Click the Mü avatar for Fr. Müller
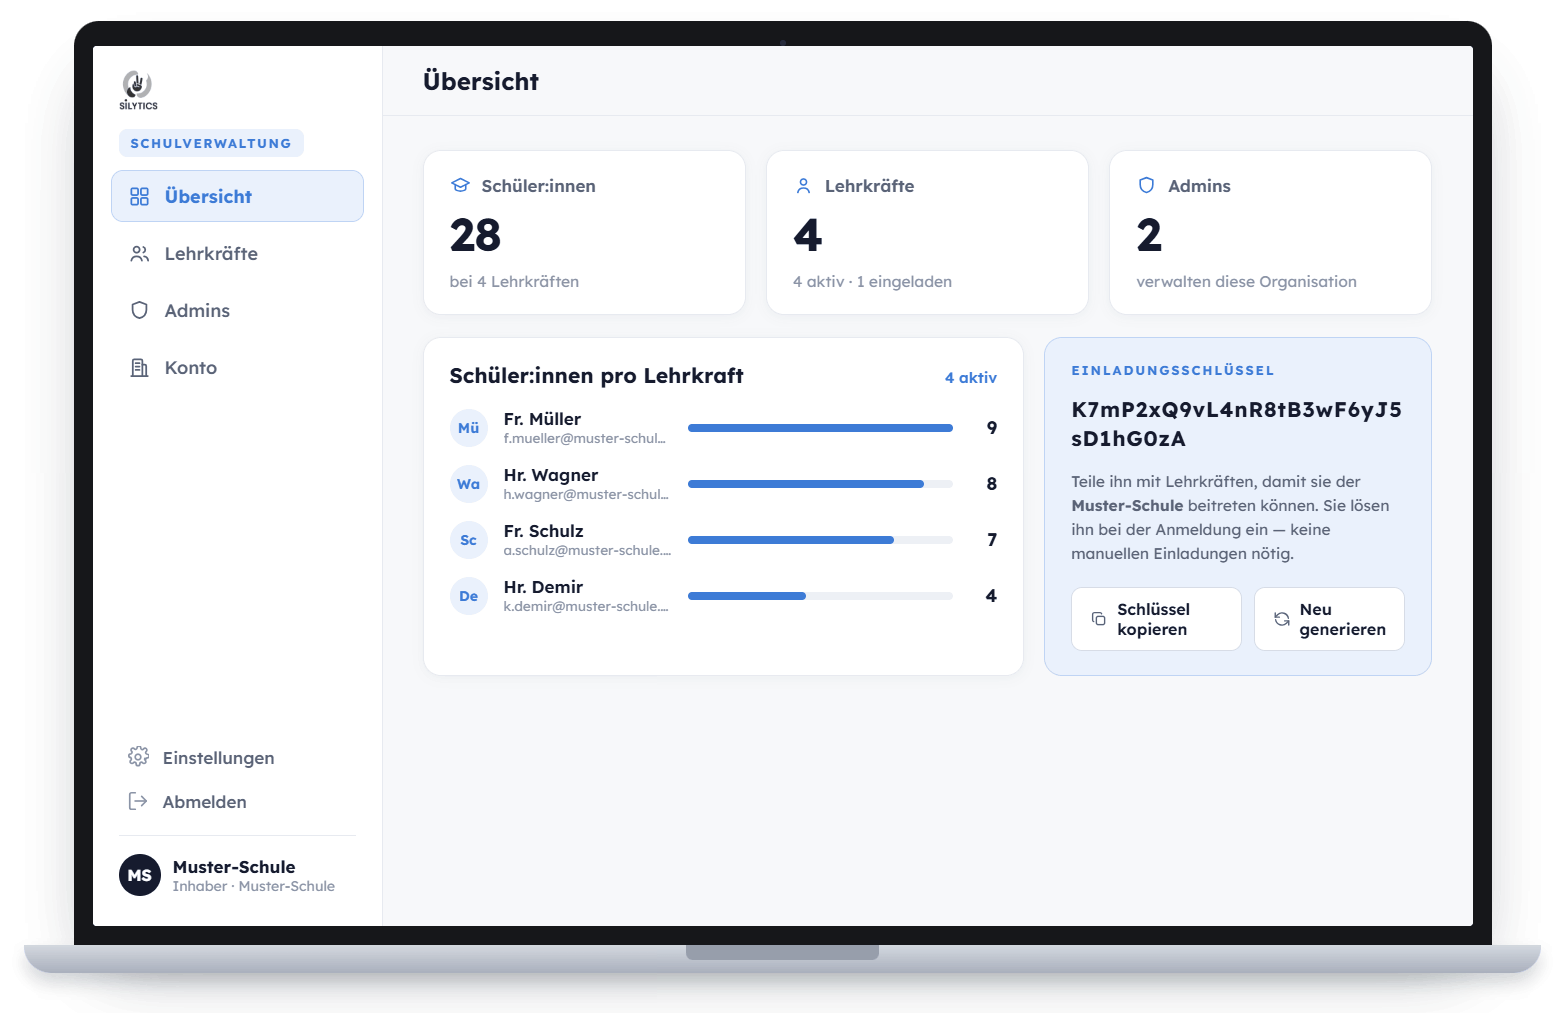The image size is (1565, 1013). 469,428
